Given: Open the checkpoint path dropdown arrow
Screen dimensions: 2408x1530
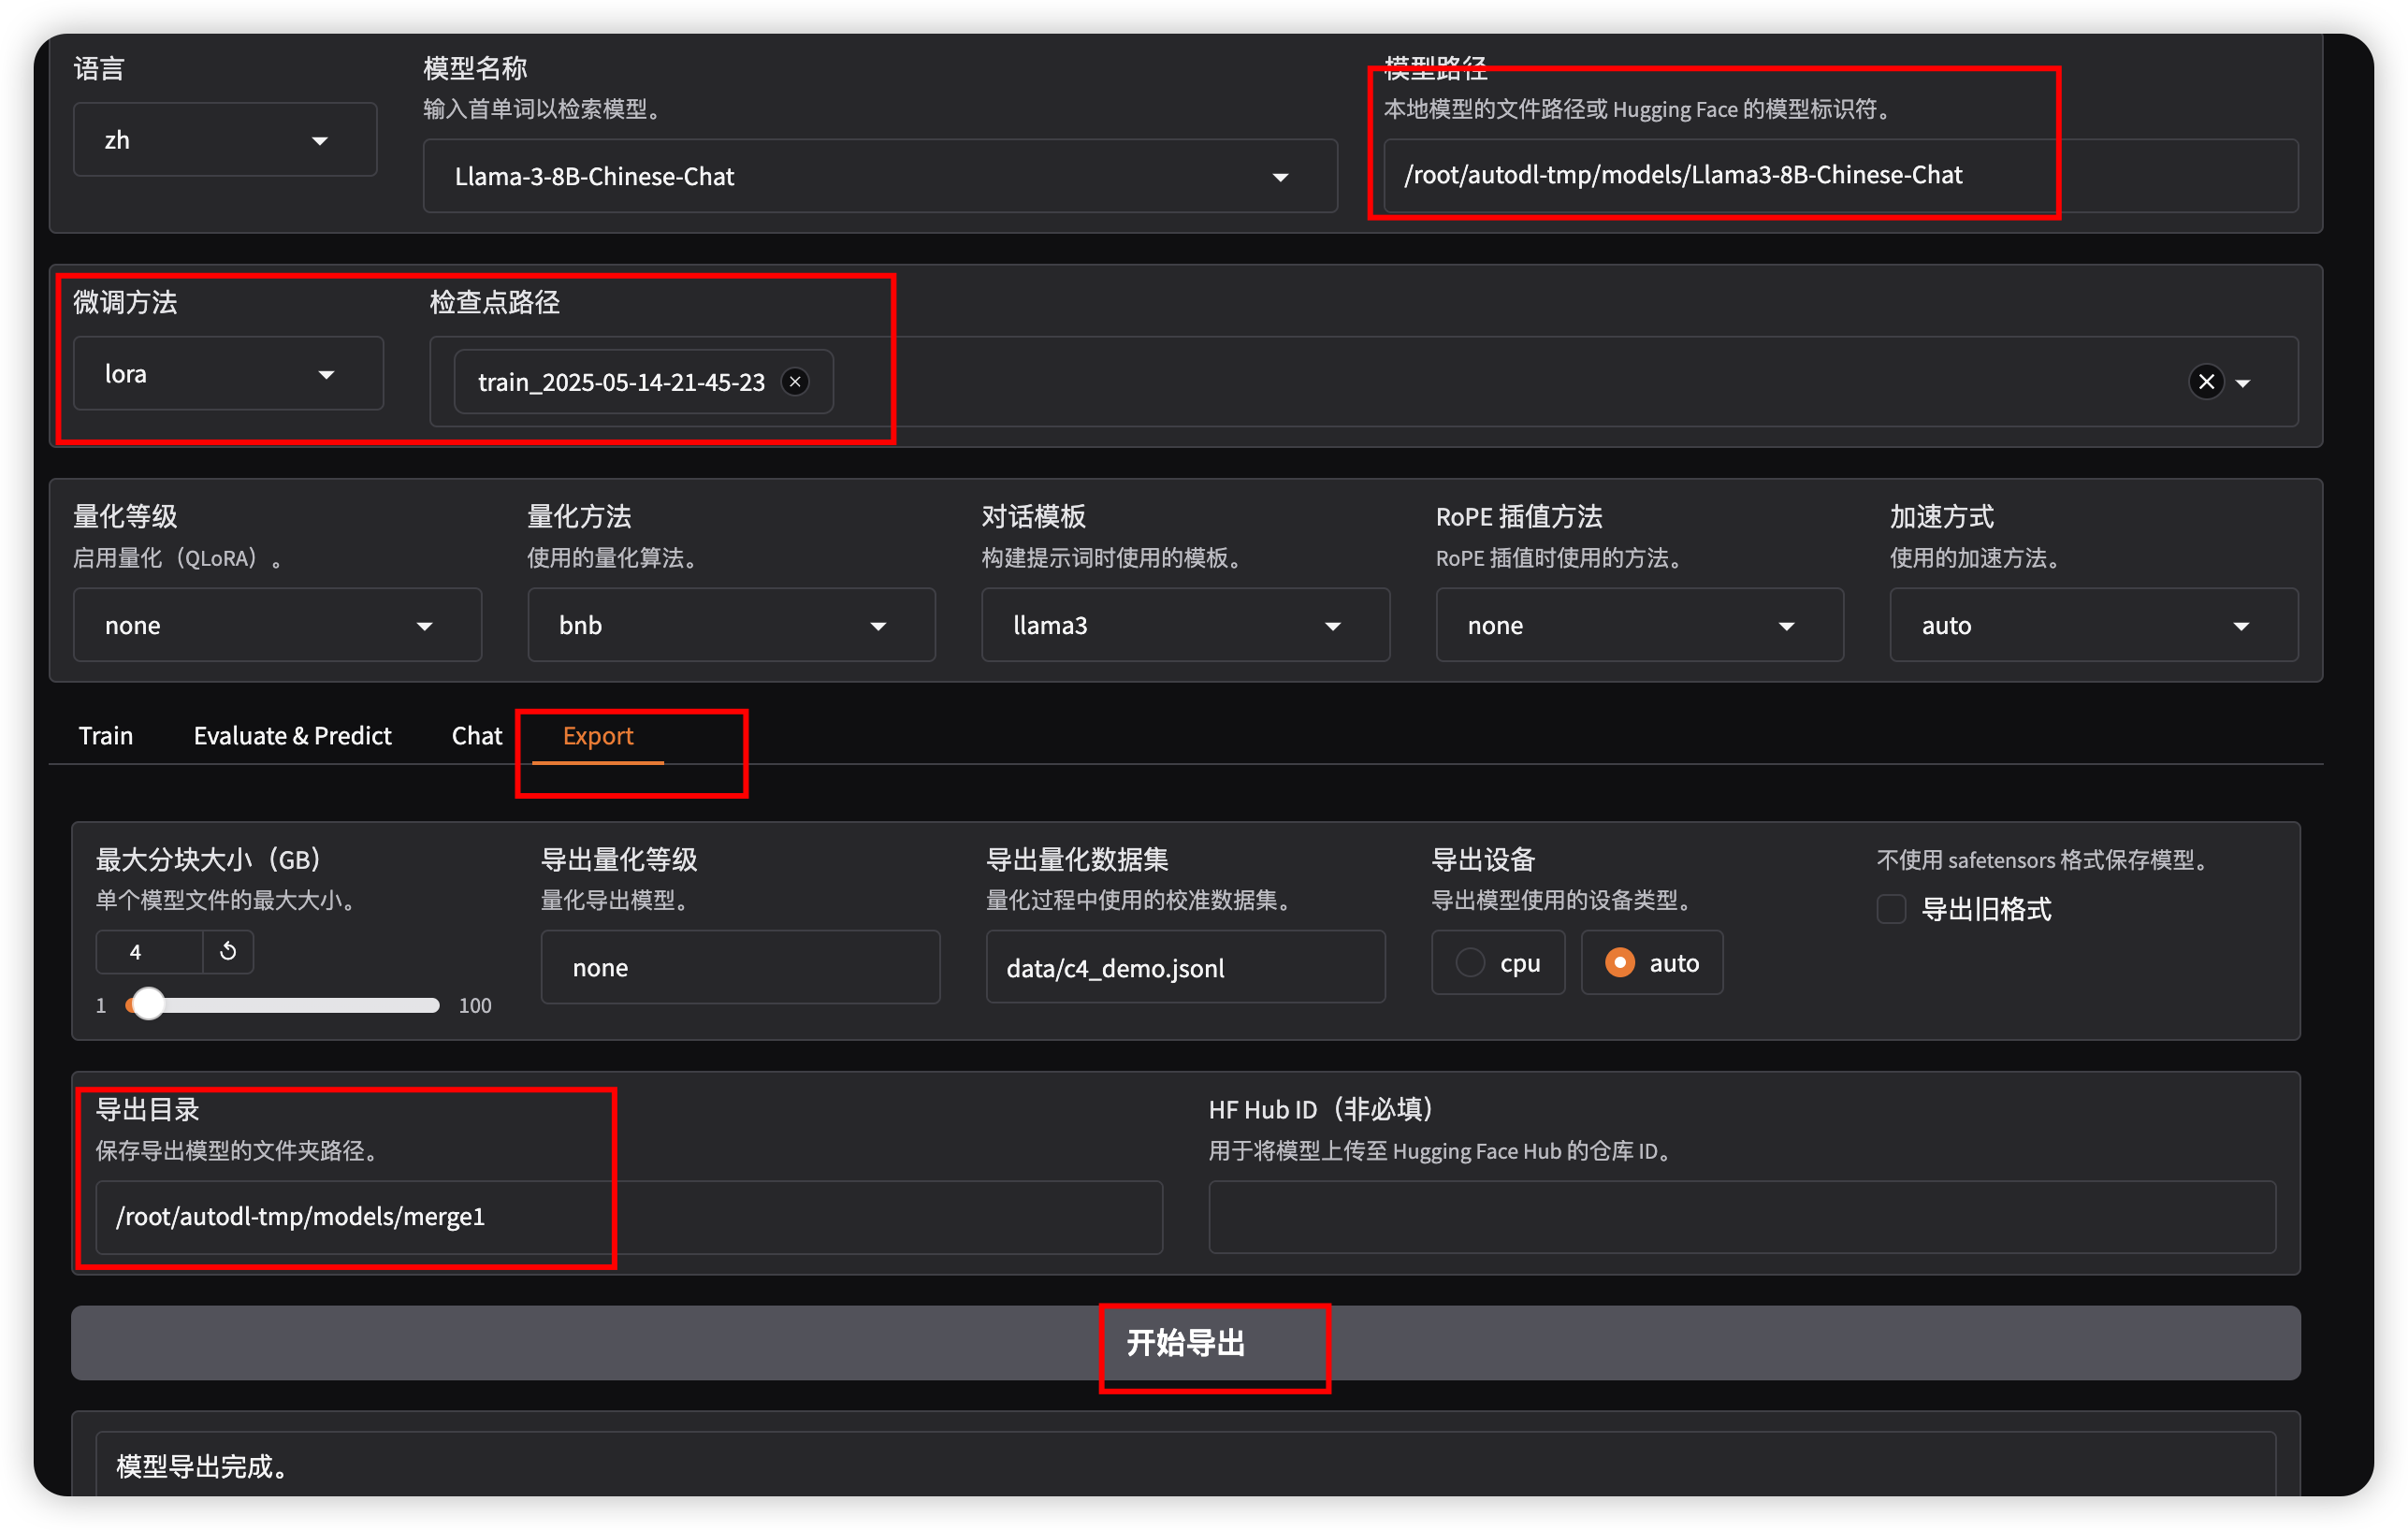Looking at the screenshot, I should point(2243,383).
